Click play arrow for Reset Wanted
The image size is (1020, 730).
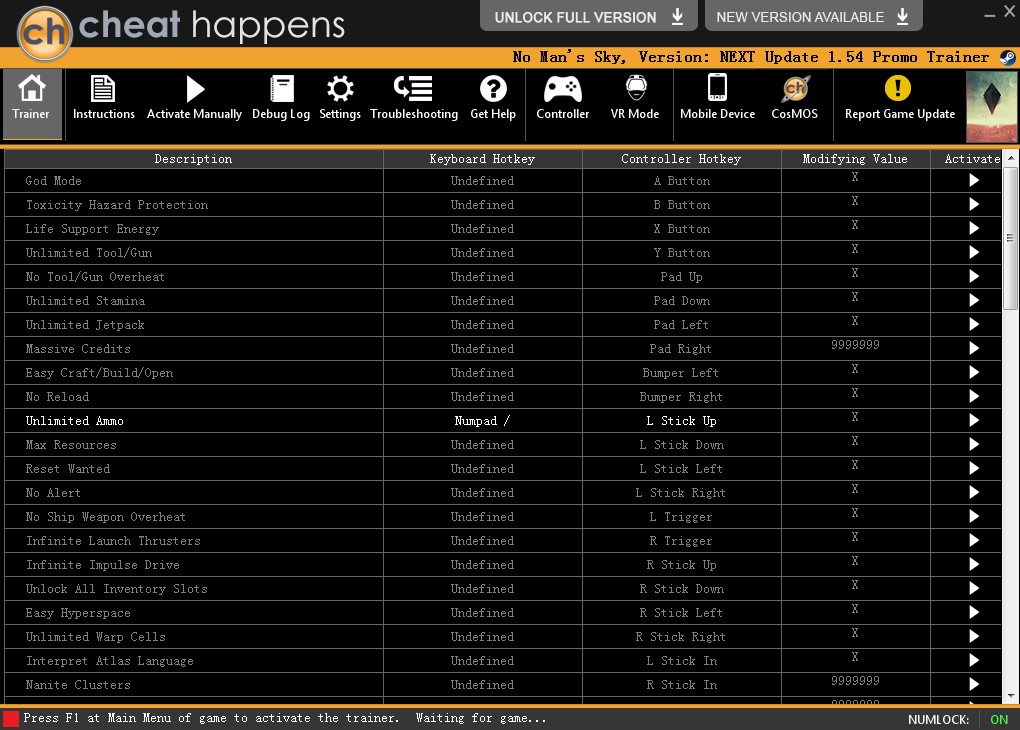[x=973, y=468]
